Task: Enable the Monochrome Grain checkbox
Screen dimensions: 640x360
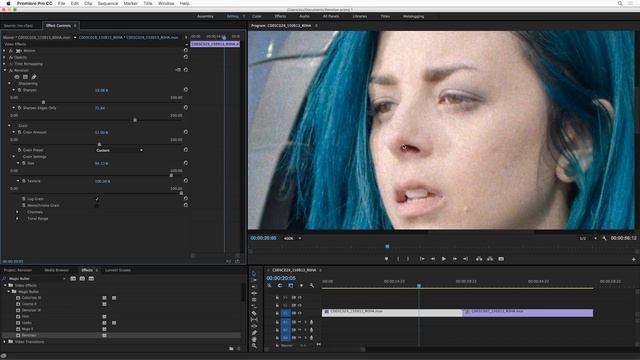Action: 97,205
